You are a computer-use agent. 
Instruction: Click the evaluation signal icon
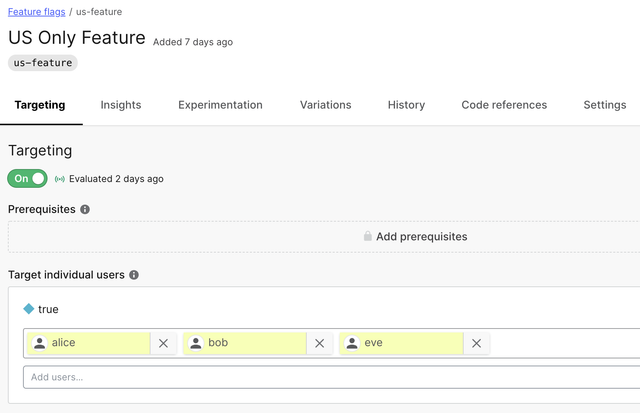[60, 179]
